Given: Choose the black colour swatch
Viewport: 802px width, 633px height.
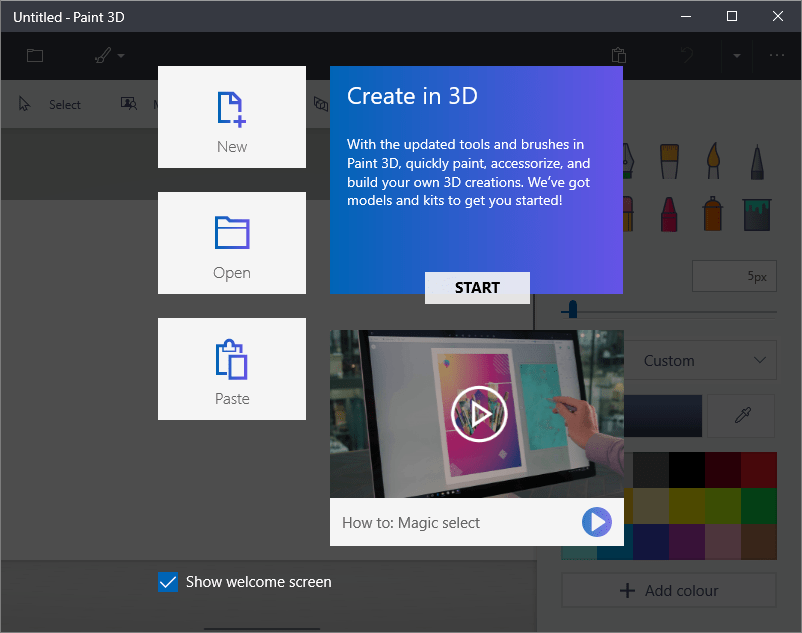Looking at the screenshot, I should pos(687,470).
